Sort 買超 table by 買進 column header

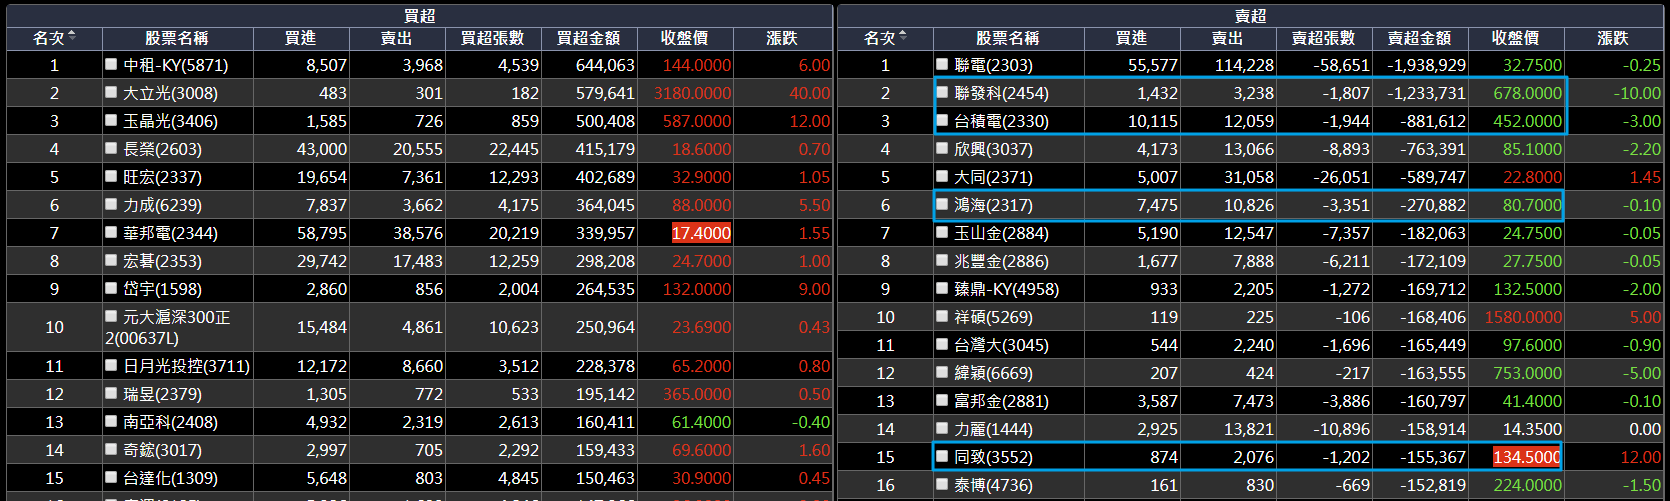coord(301,38)
